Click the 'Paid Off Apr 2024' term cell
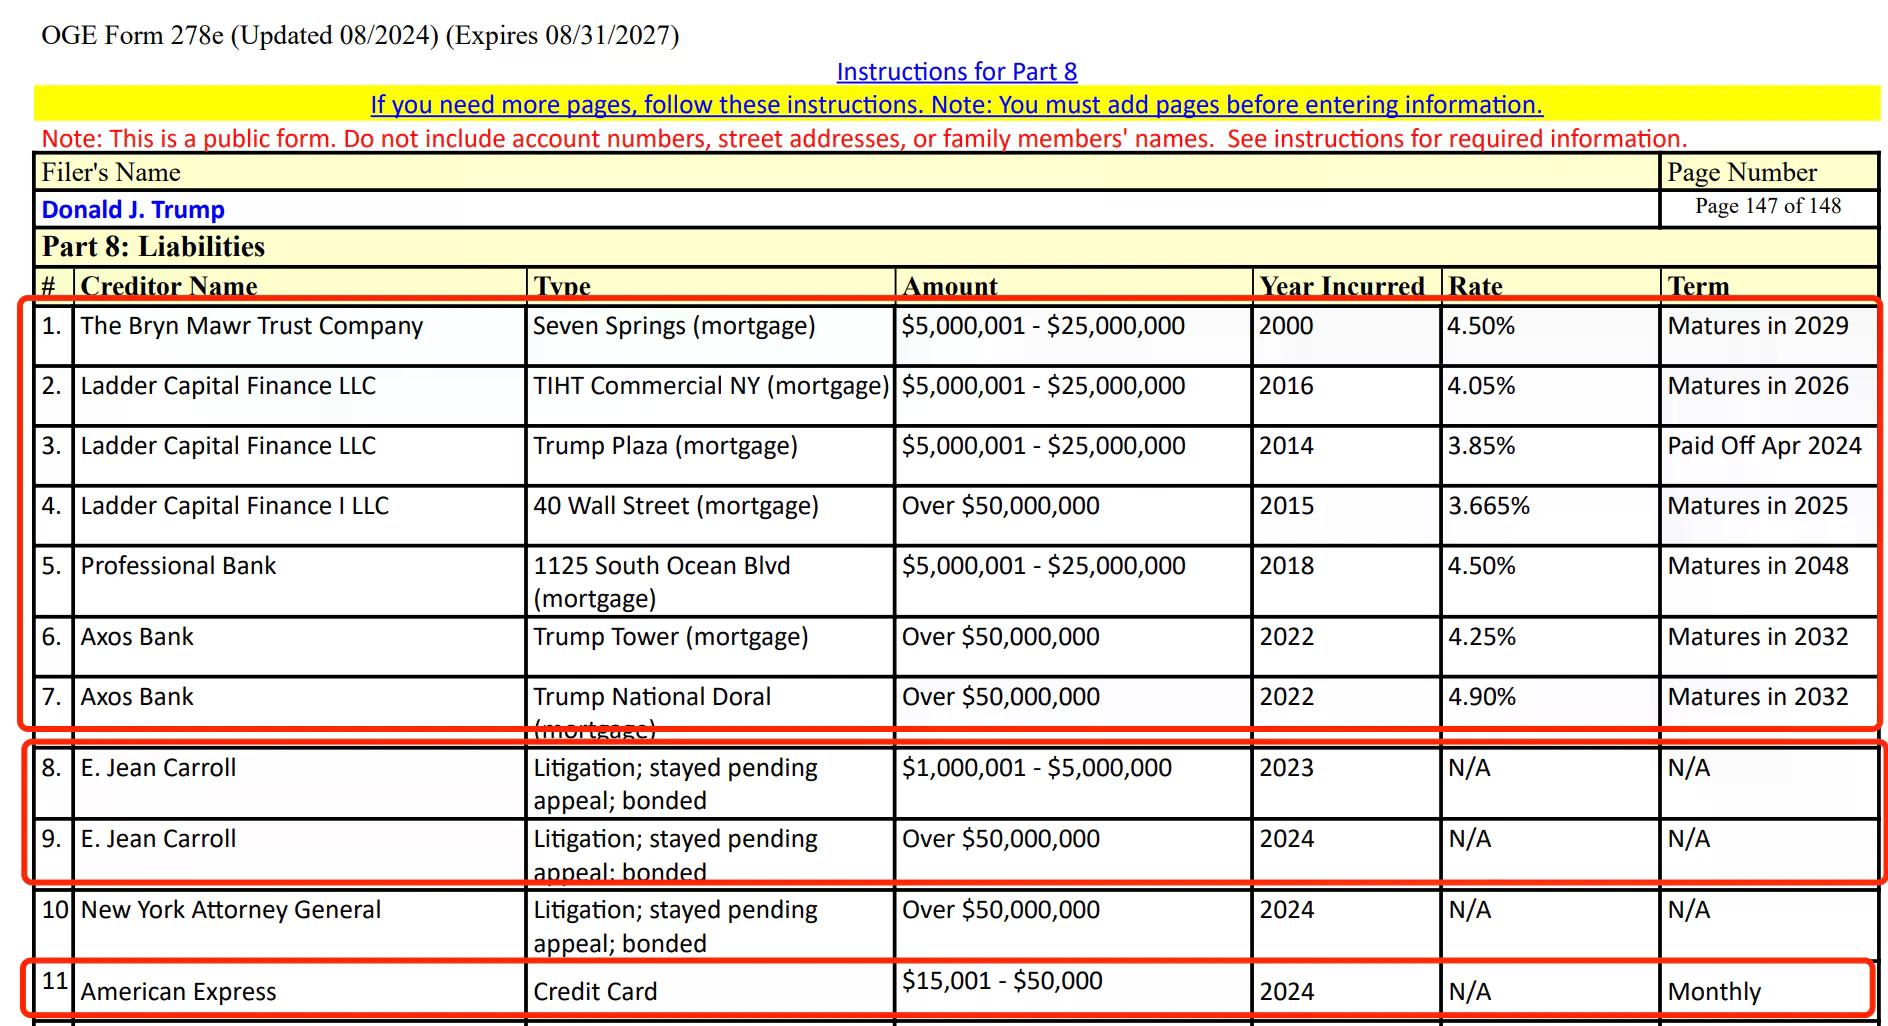Image resolution: width=1888 pixels, height=1026 pixels. (x=1764, y=447)
